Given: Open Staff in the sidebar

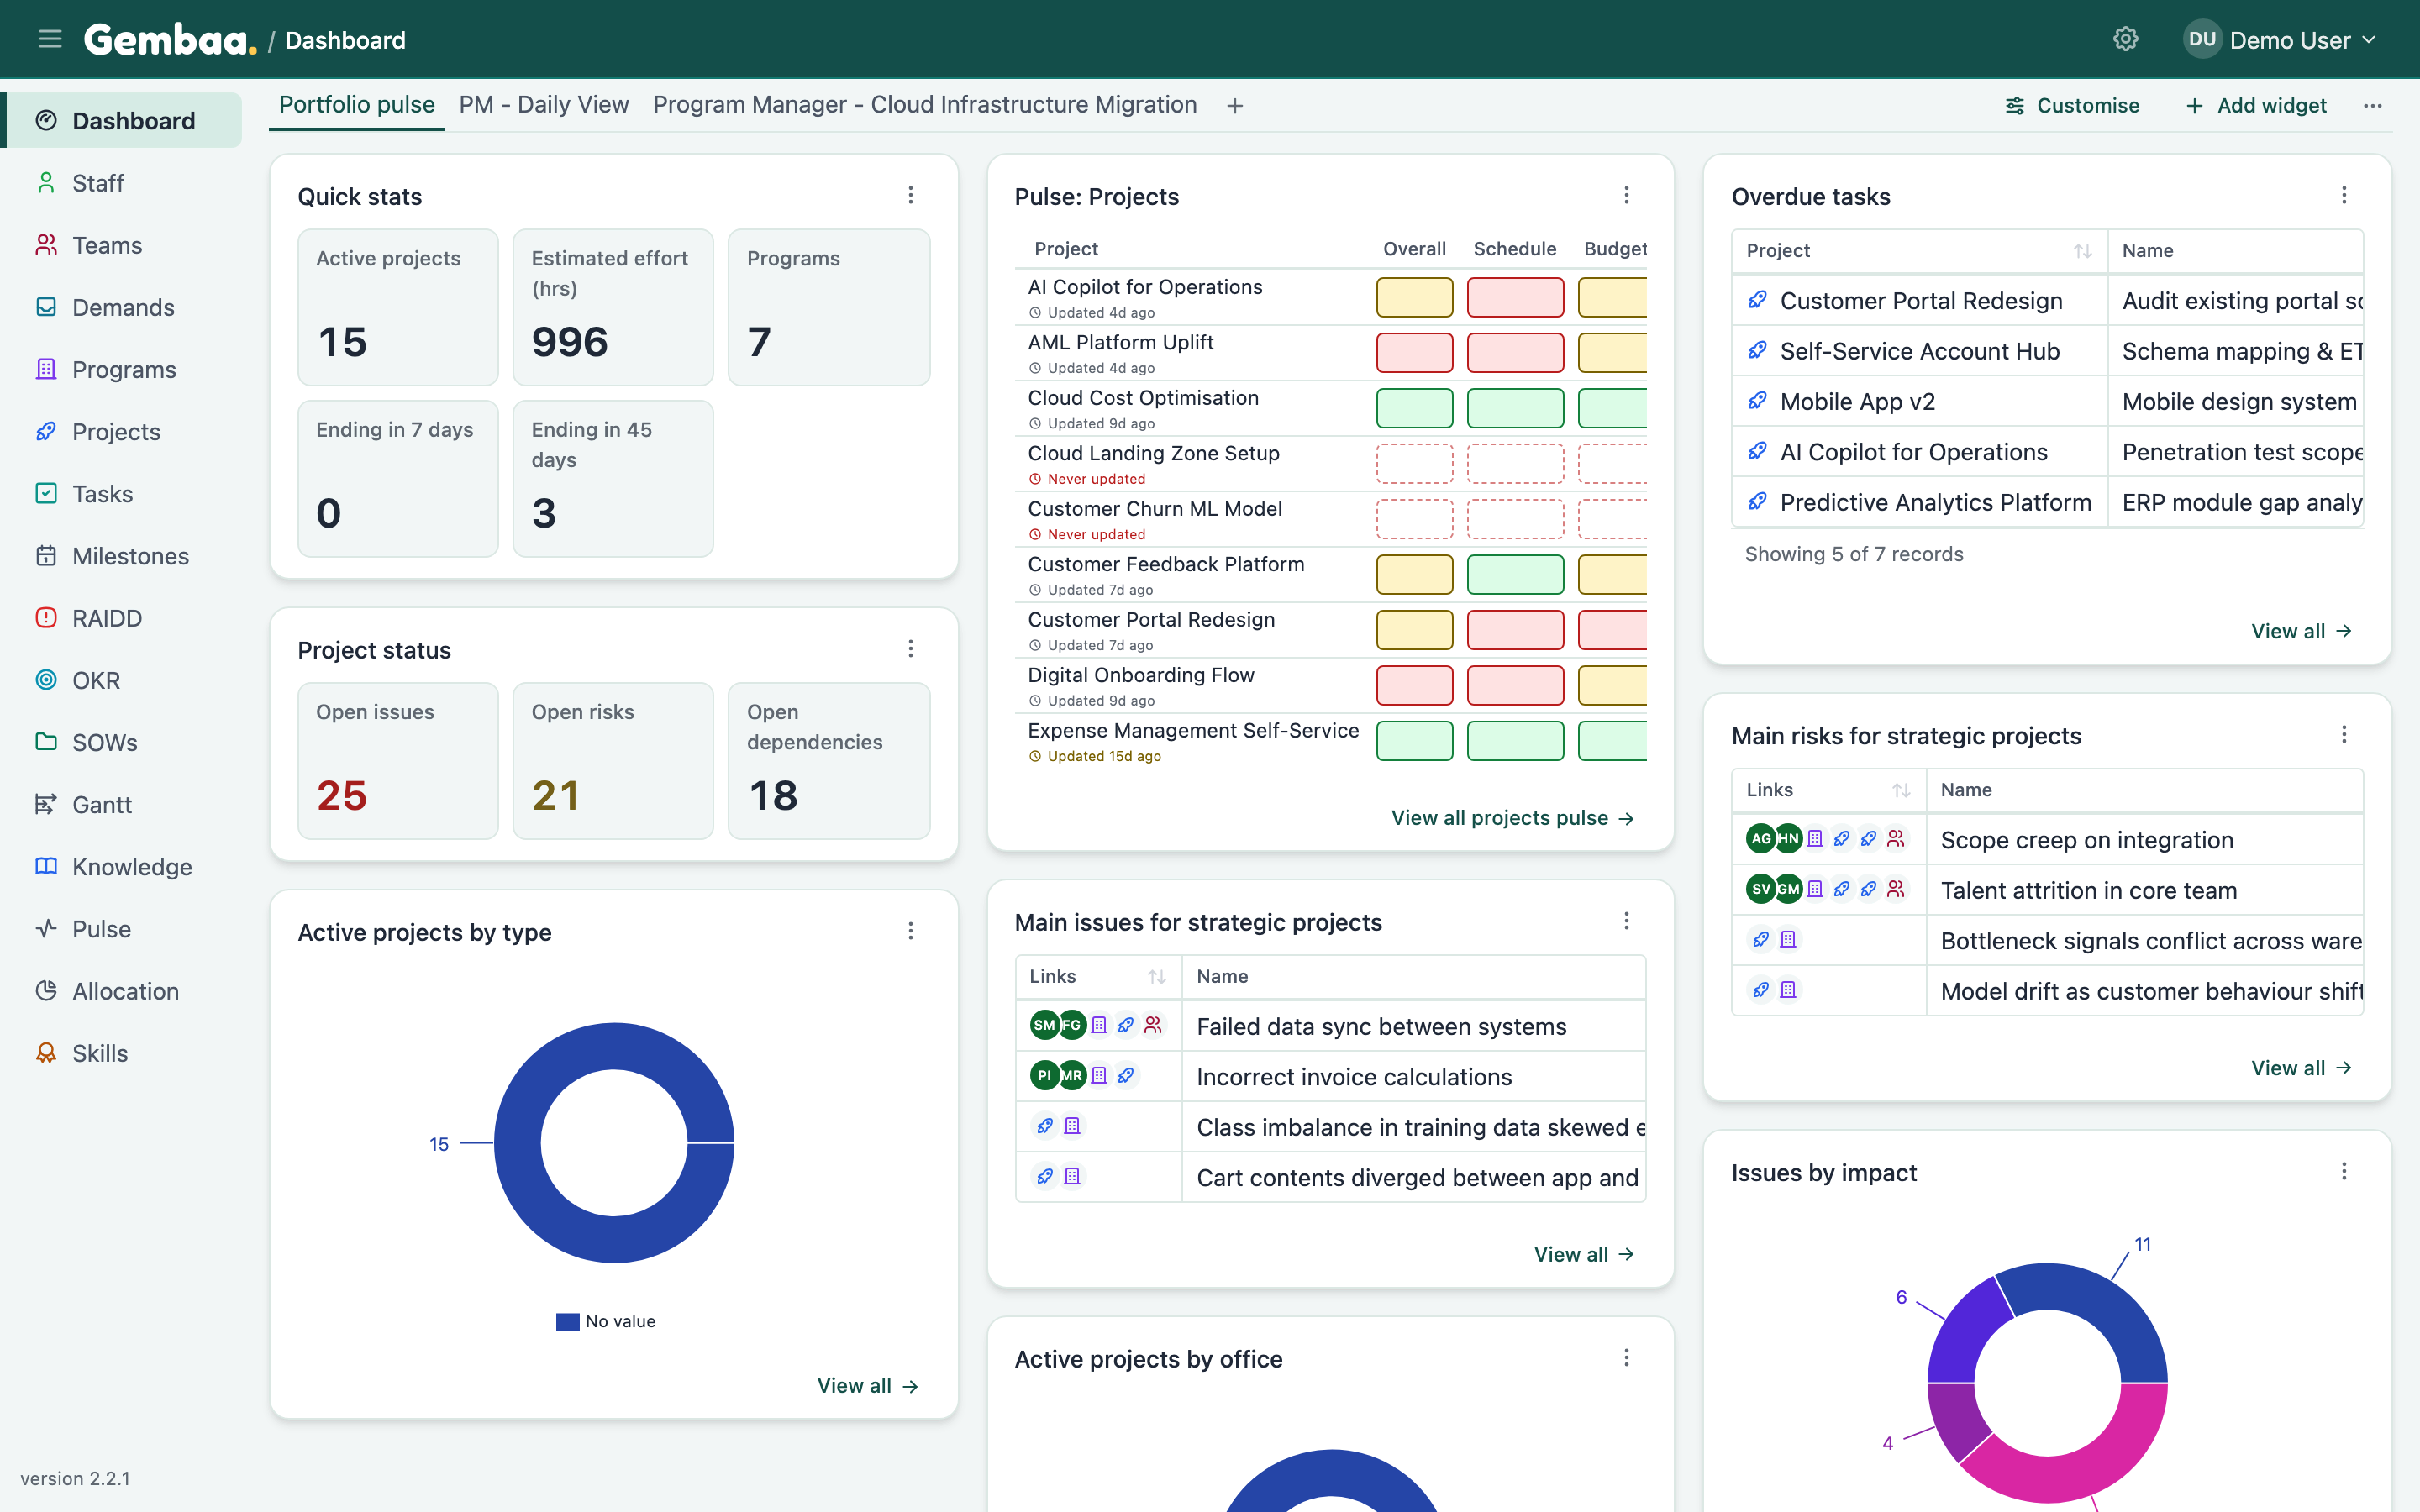Looking at the screenshot, I should [121, 183].
